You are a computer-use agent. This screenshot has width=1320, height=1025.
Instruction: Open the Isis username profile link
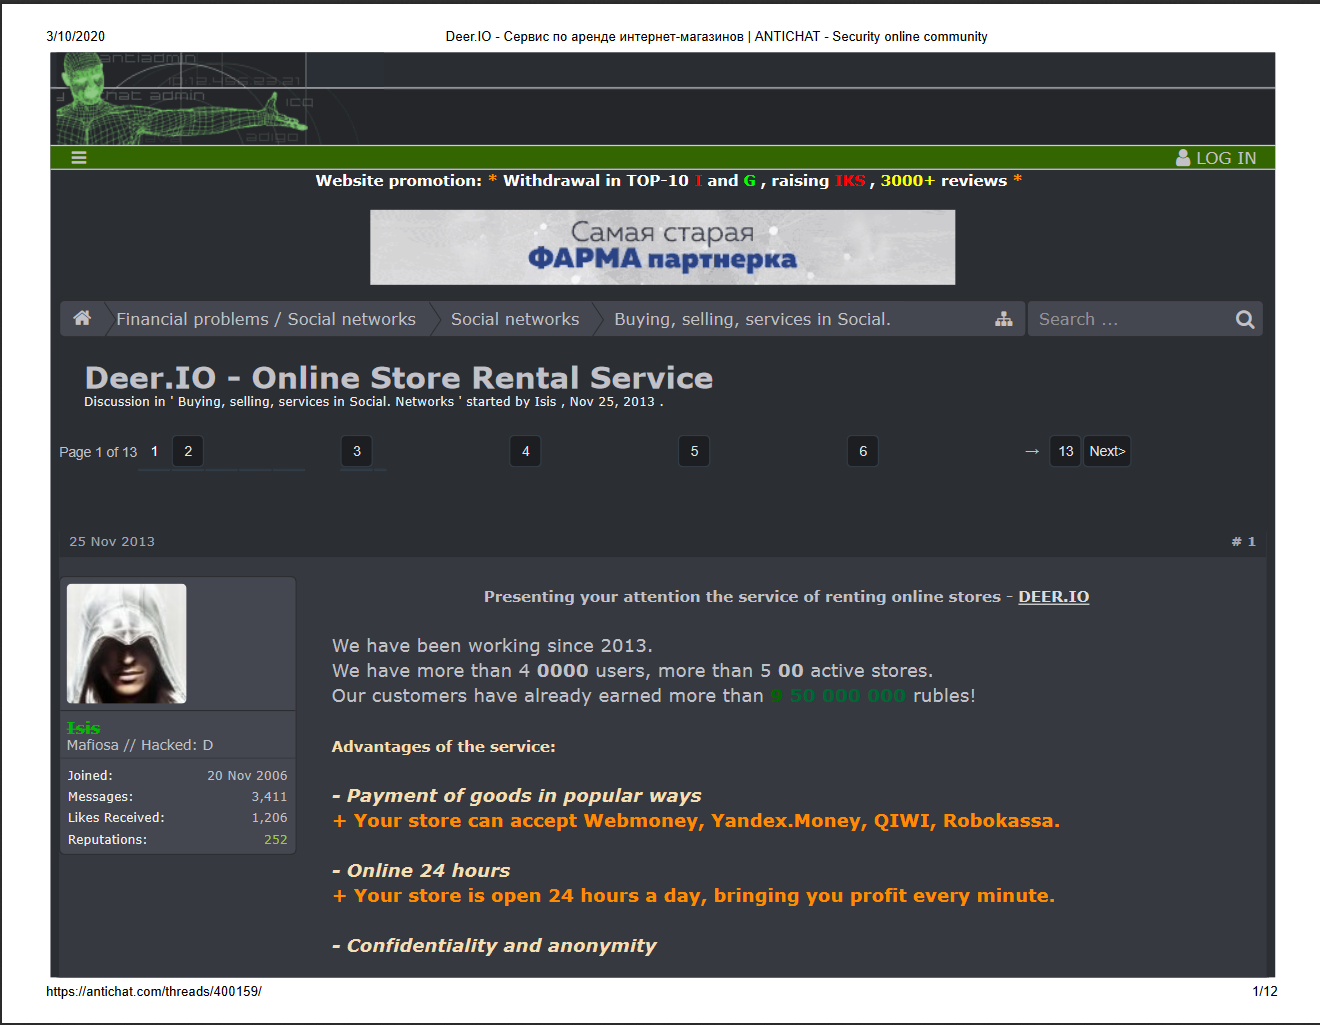coord(83,728)
